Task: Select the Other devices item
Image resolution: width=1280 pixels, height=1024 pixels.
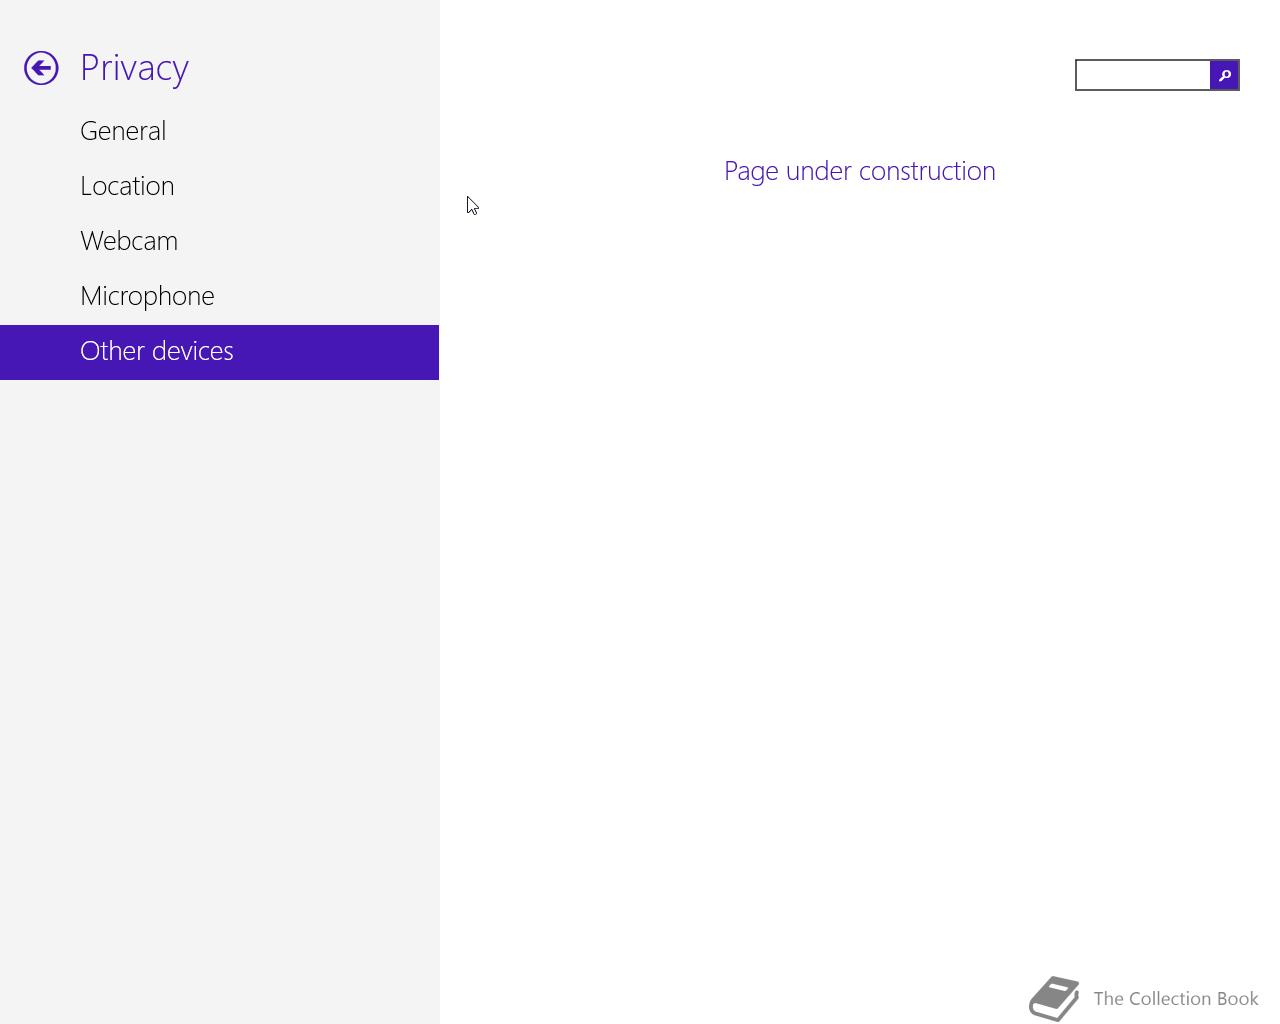Action: pyautogui.click(x=219, y=352)
